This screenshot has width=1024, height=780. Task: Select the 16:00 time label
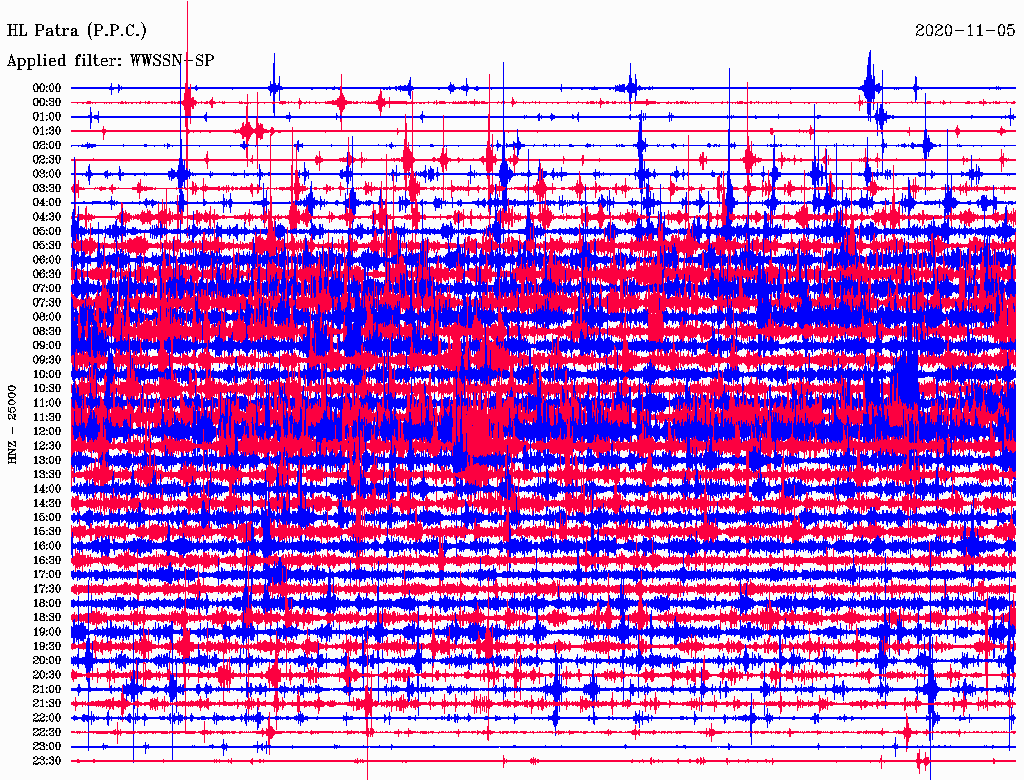(47, 546)
